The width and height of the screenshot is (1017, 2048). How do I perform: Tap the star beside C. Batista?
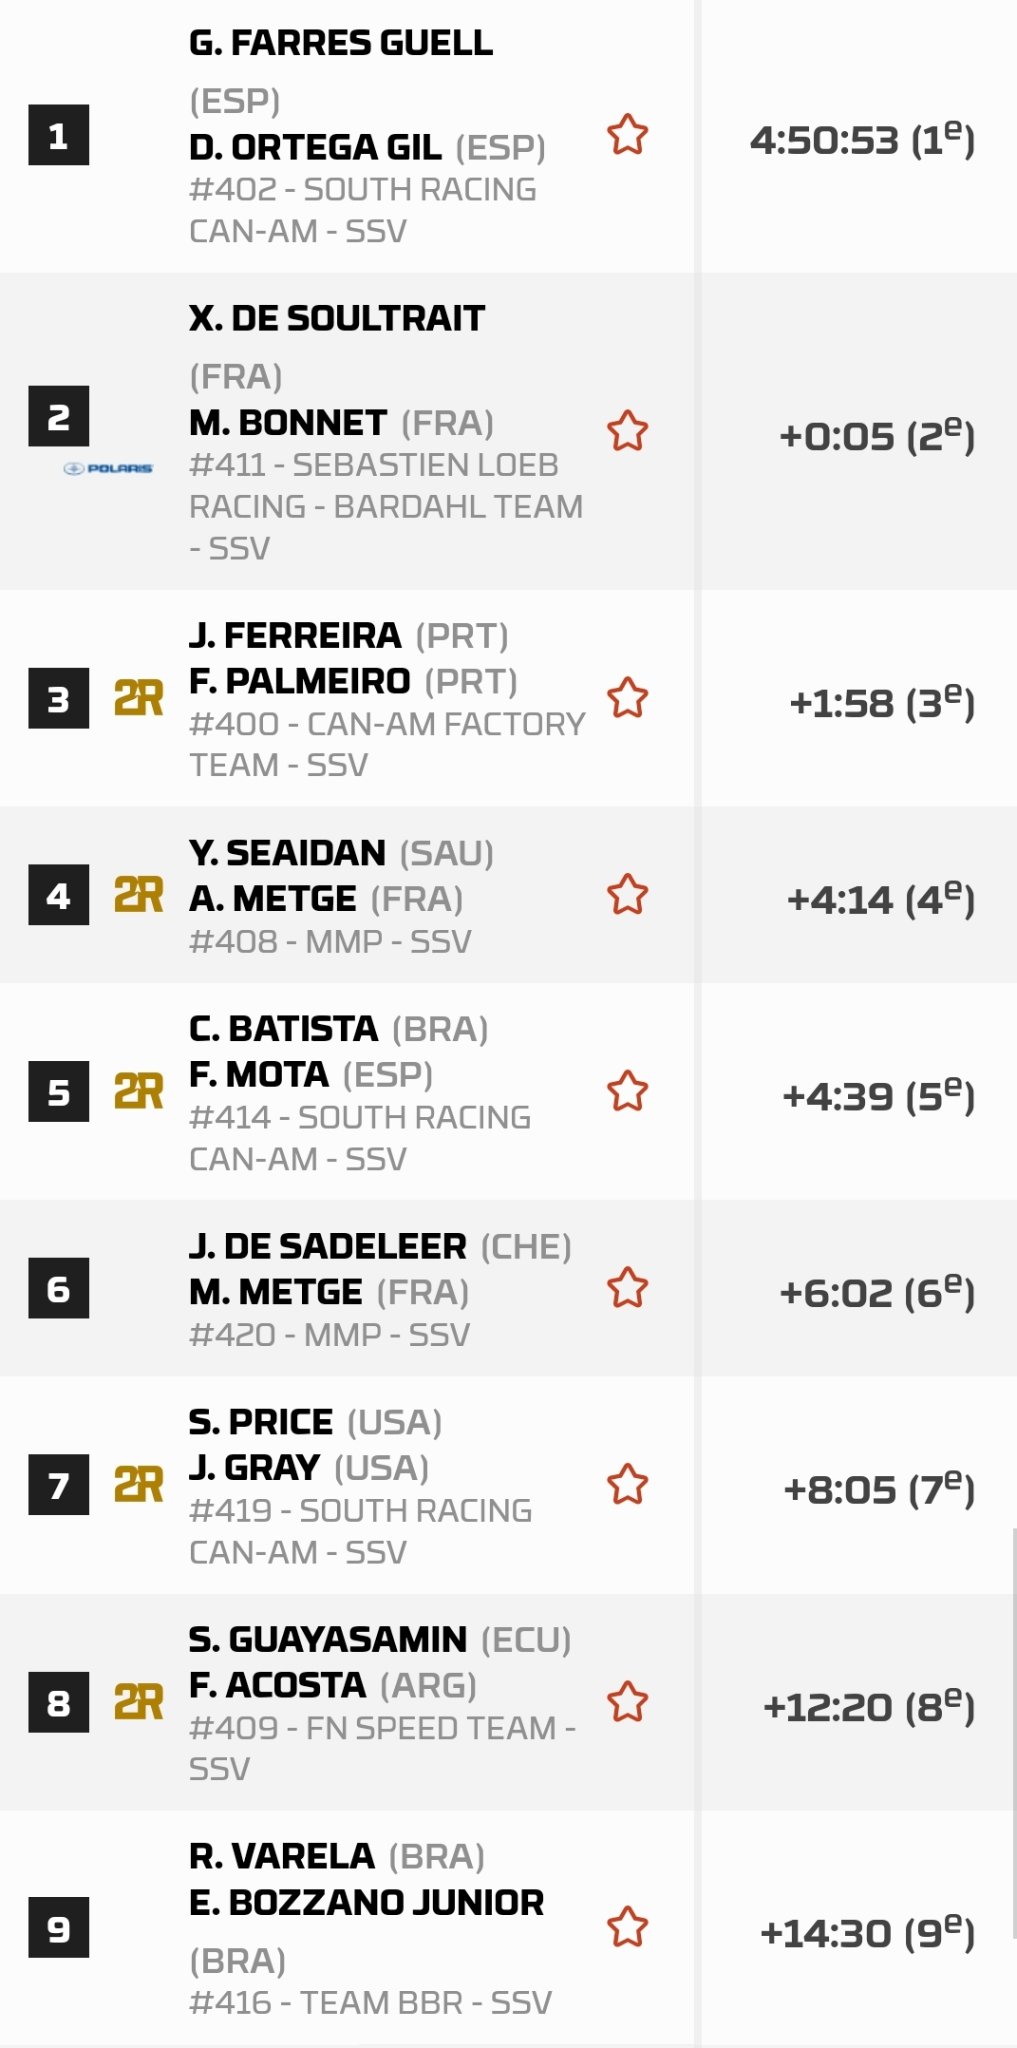tap(628, 1091)
